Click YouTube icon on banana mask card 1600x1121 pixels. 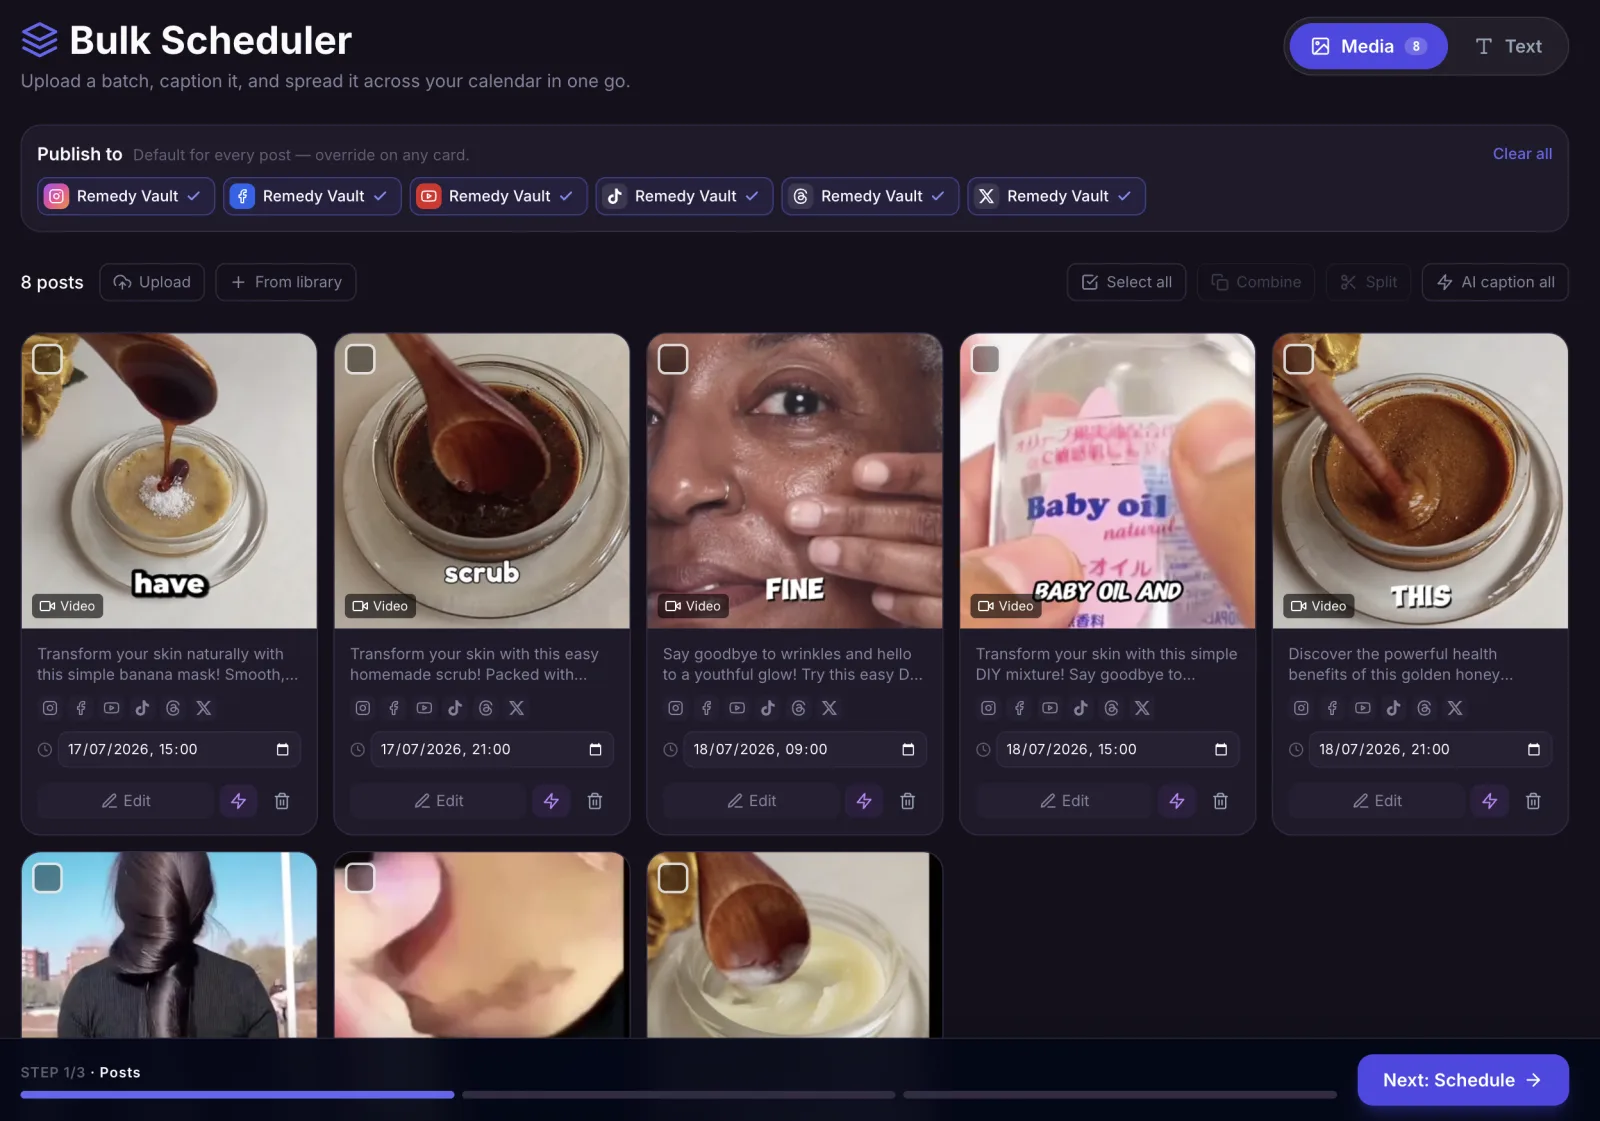click(x=112, y=708)
